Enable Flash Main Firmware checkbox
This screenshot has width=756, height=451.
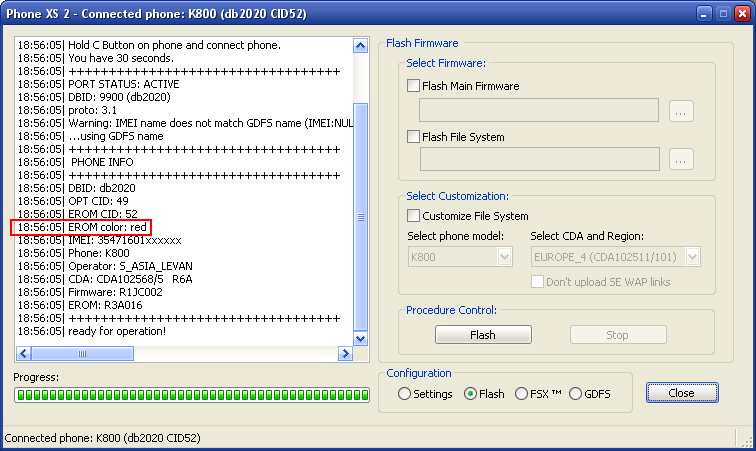(x=414, y=86)
